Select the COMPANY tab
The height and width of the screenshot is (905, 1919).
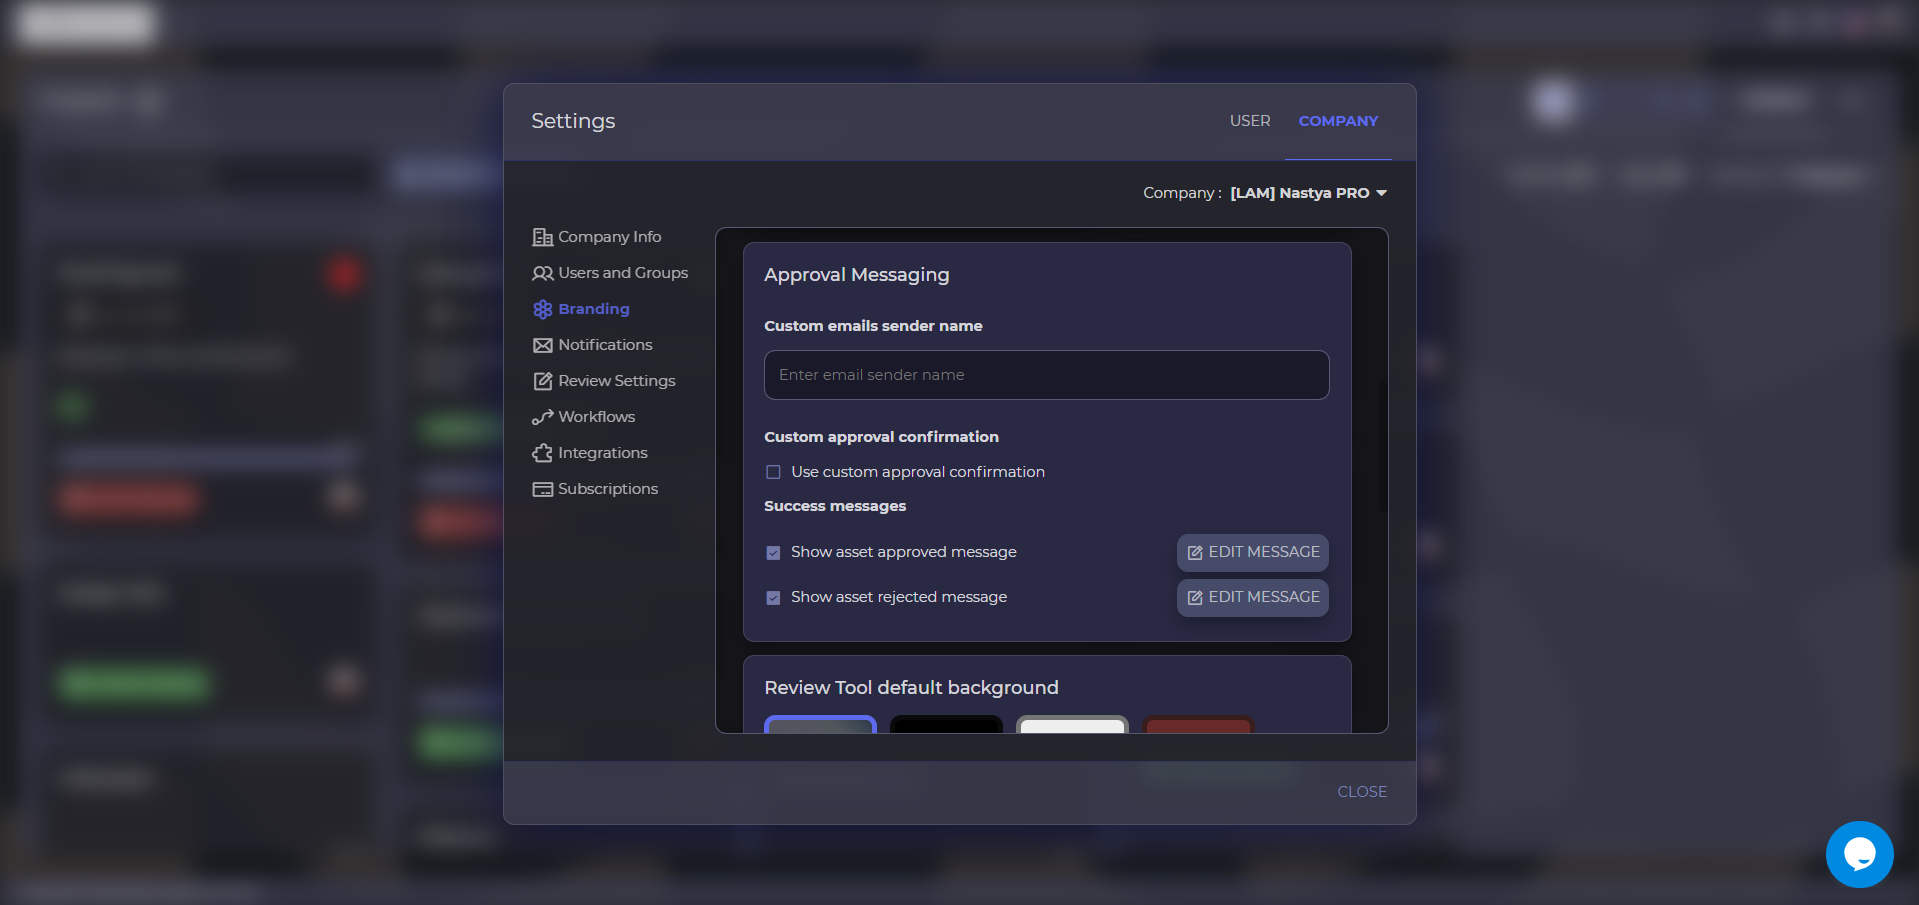[x=1337, y=121]
